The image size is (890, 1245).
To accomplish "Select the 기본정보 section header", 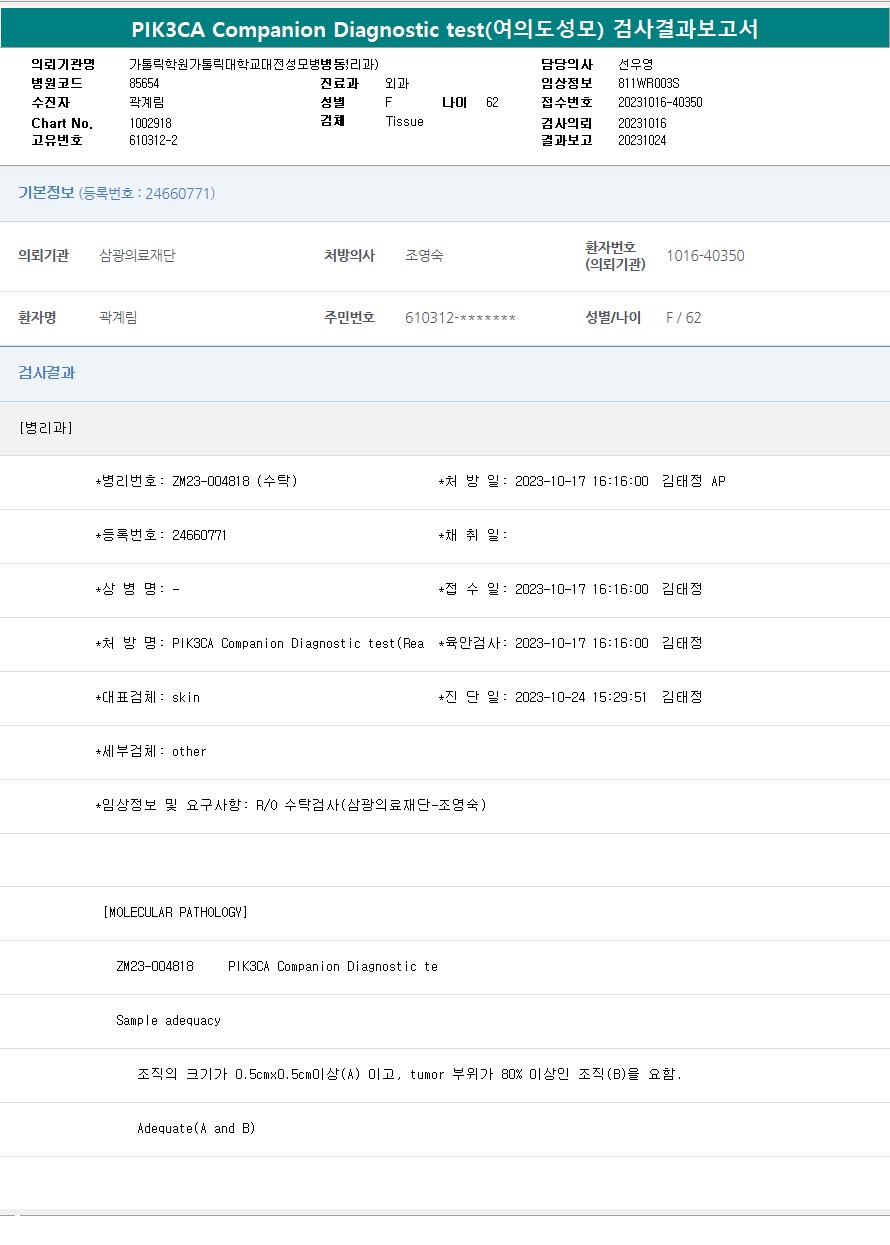I will click(x=46, y=193).
